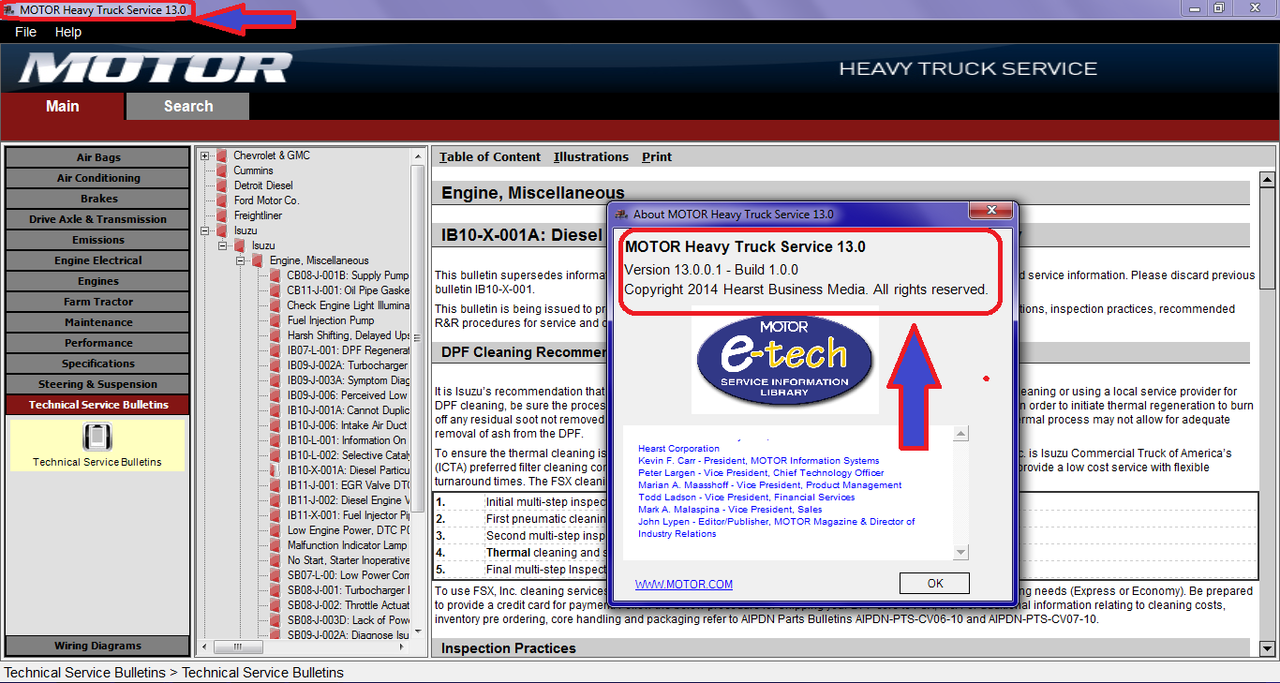Select the Engines category
Viewport: 1280px width, 683px height.
[x=98, y=281]
